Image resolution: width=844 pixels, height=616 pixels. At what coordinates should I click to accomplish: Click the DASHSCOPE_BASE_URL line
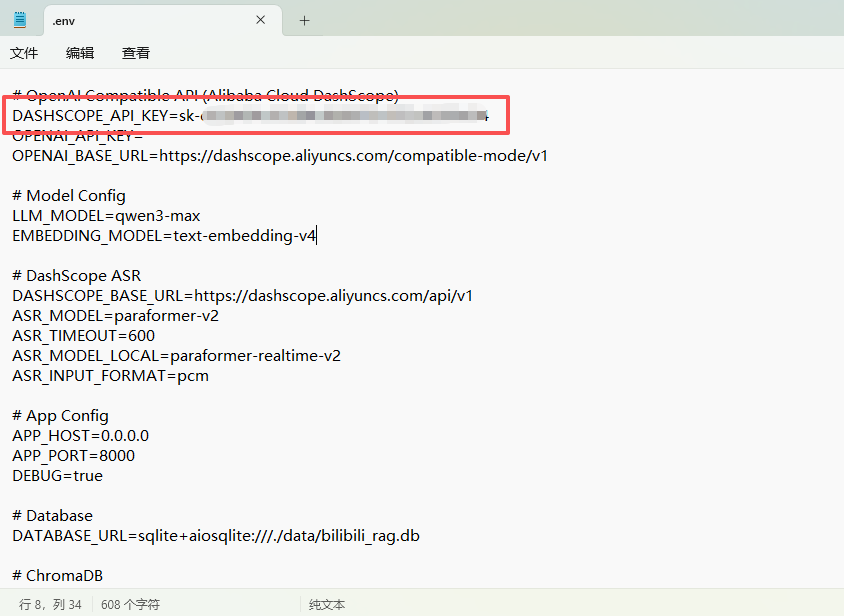coord(242,296)
